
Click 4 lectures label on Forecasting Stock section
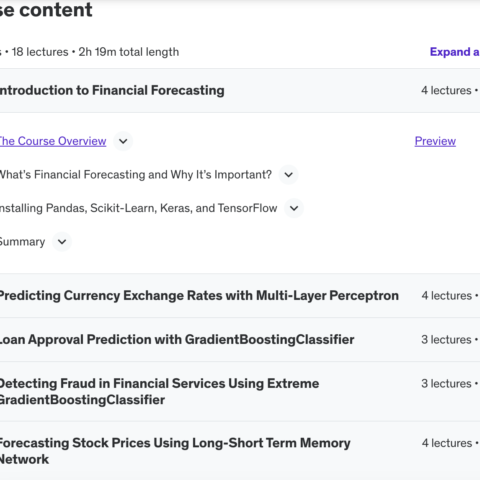pos(447,443)
